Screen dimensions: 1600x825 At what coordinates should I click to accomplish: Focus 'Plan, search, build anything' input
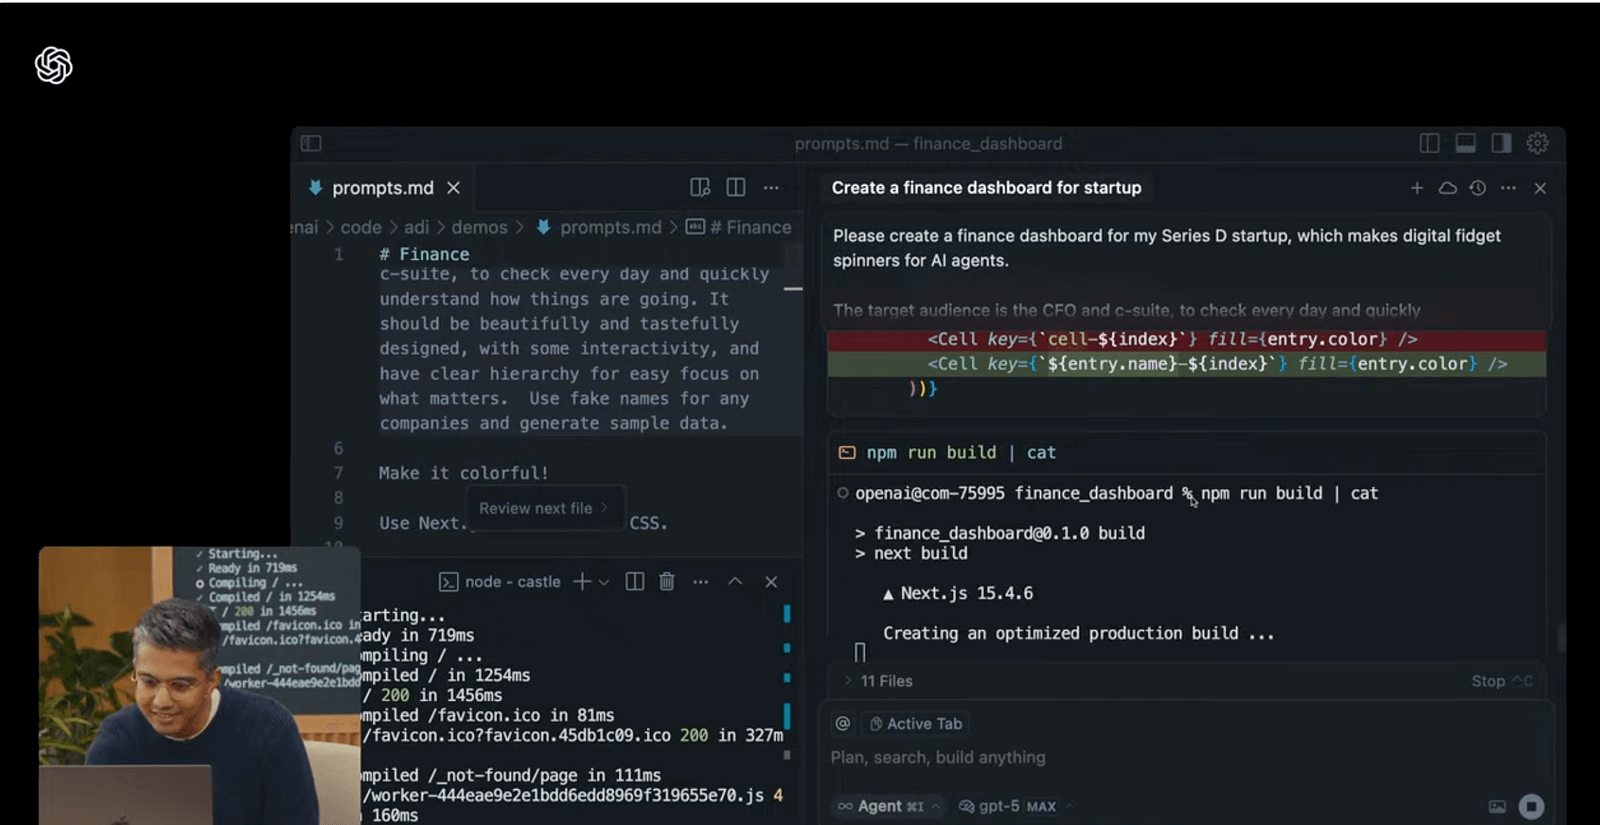(938, 758)
